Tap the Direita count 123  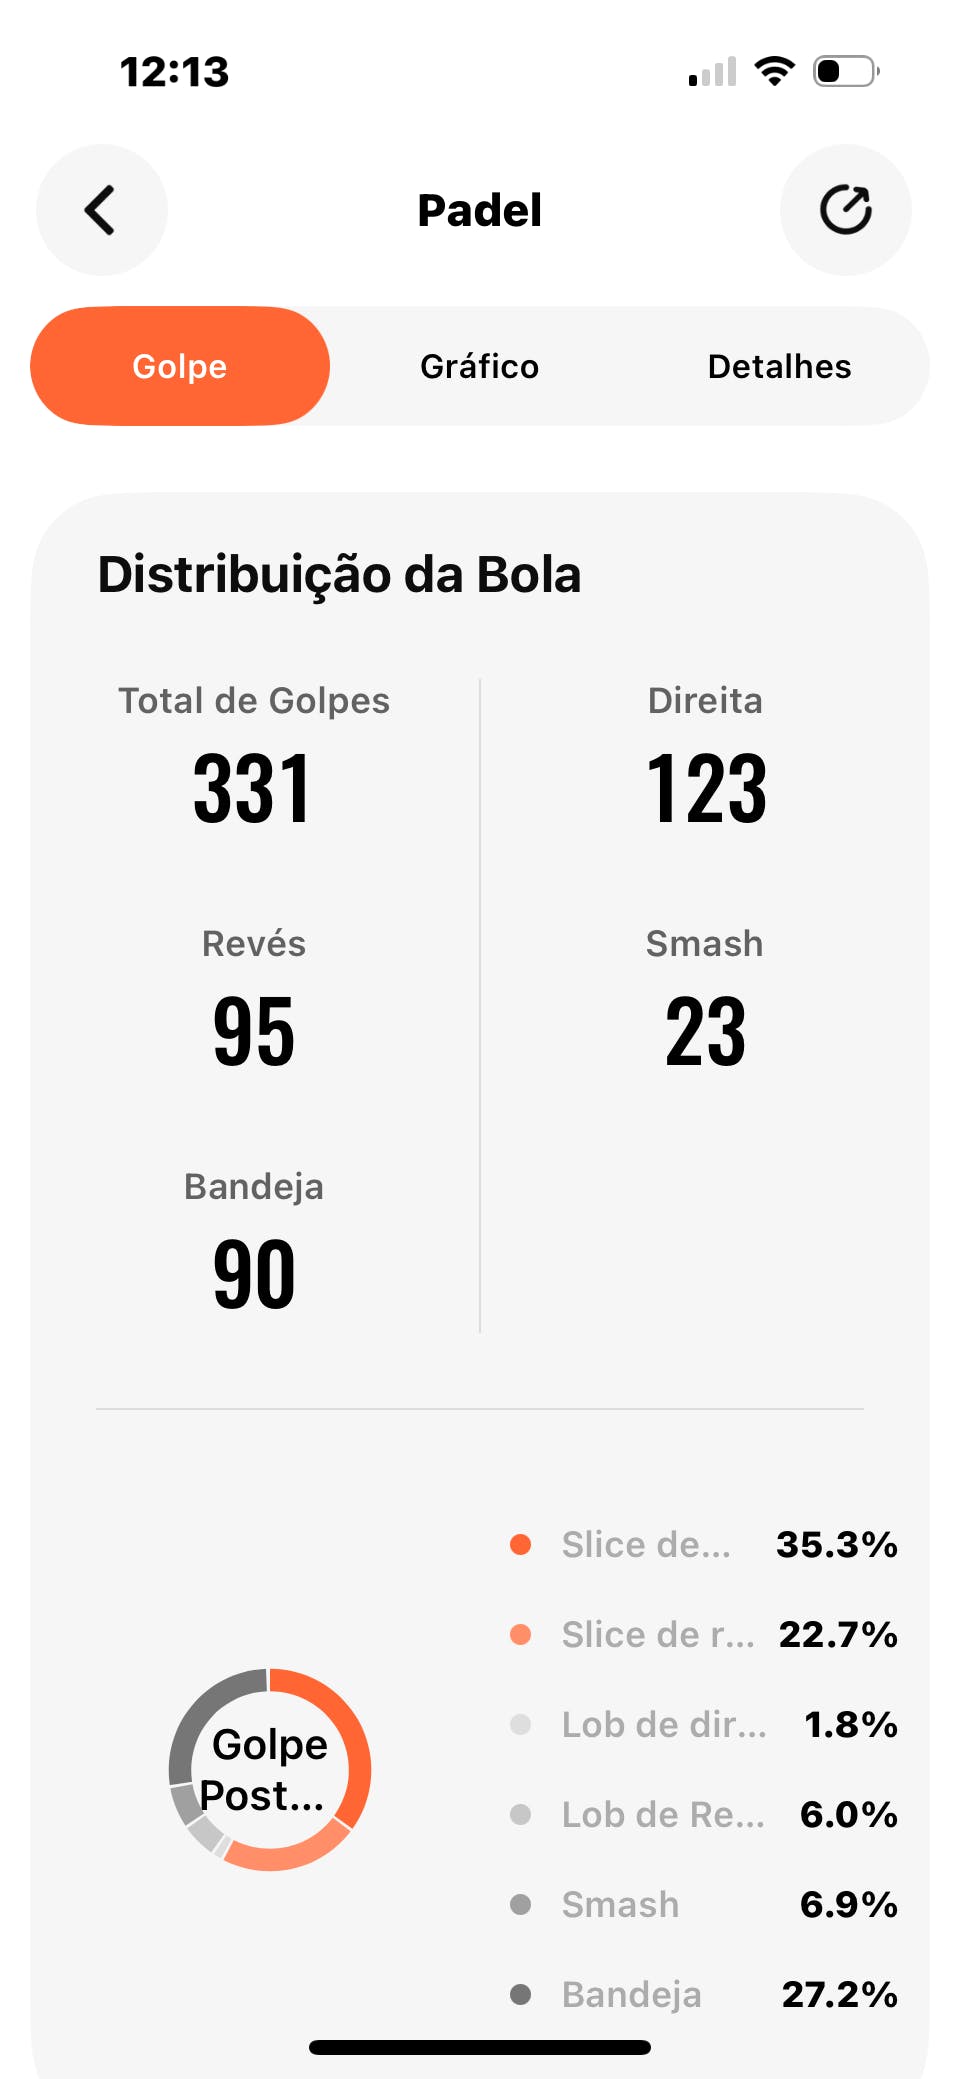[x=706, y=789]
